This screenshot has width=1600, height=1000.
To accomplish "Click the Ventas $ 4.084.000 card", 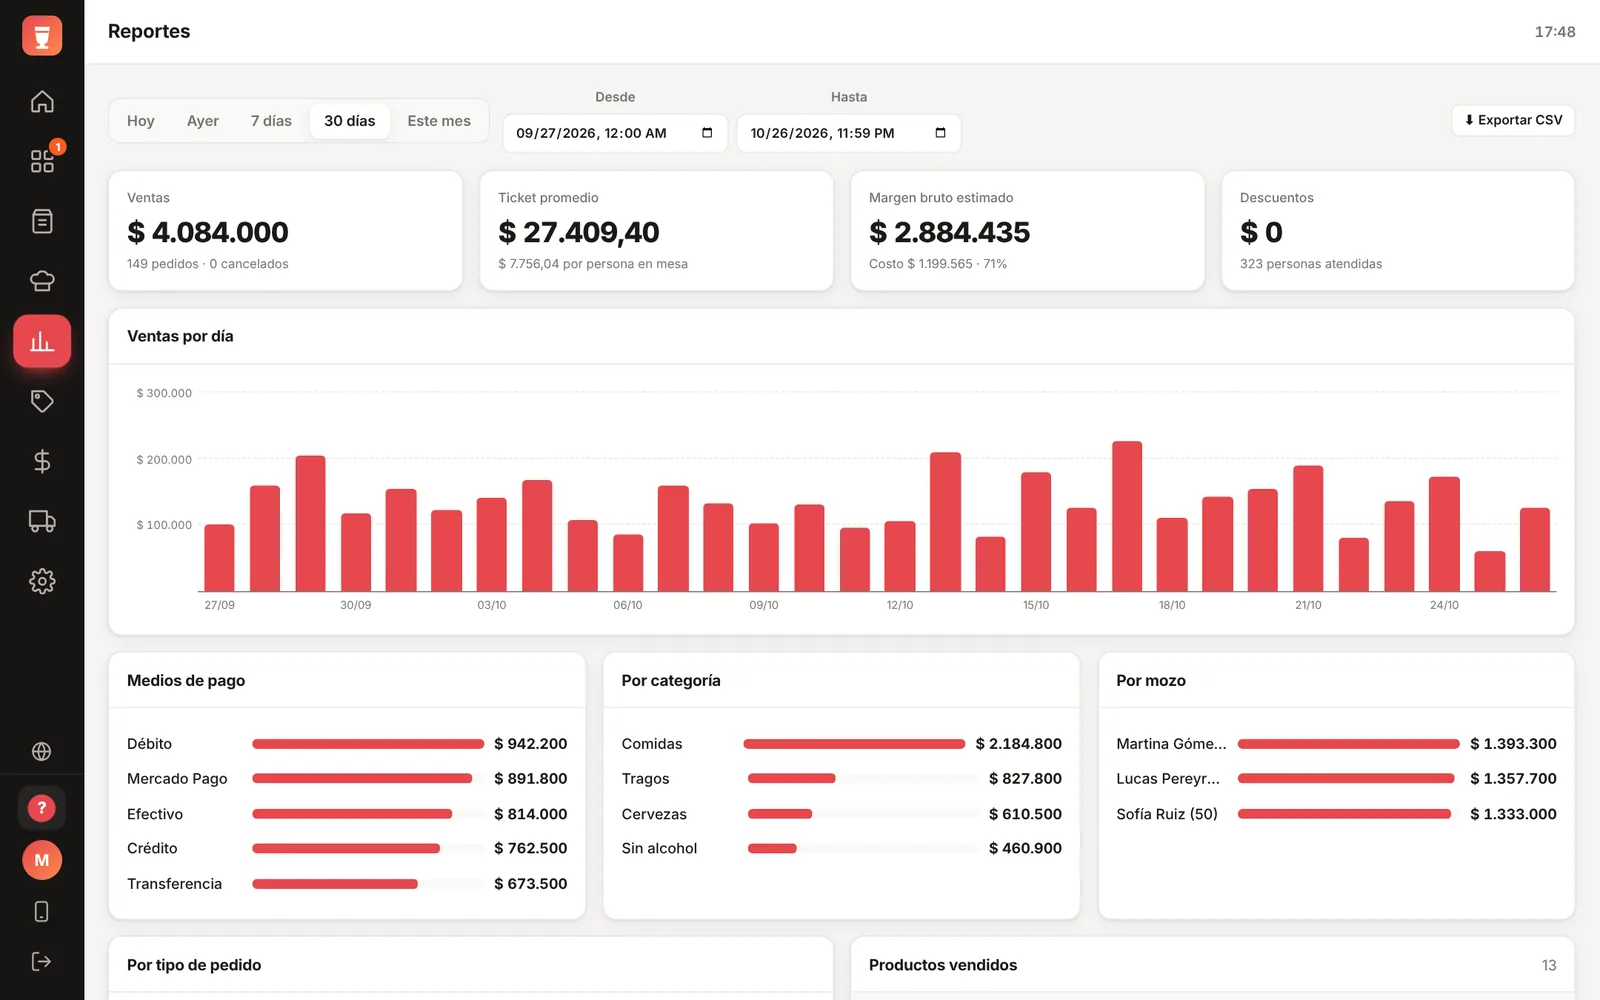I will (x=285, y=231).
